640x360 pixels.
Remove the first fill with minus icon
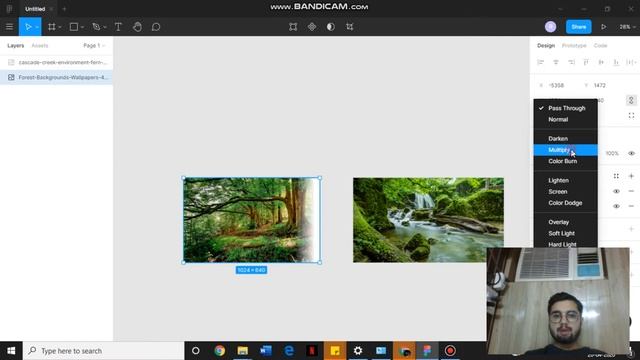[631, 191]
